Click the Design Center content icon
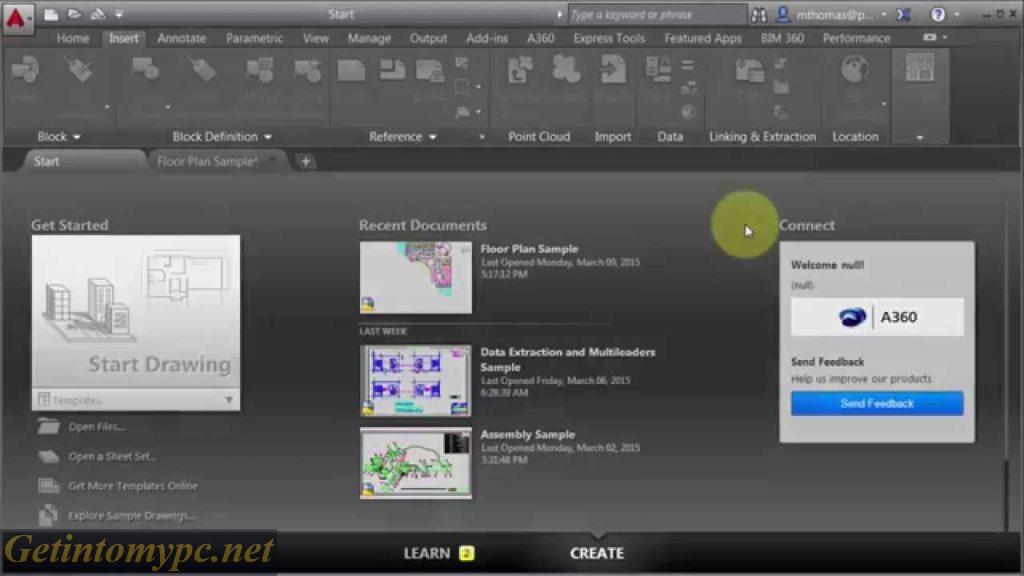This screenshot has width=1024, height=576. pyautogui.click(x=920, y=68)
